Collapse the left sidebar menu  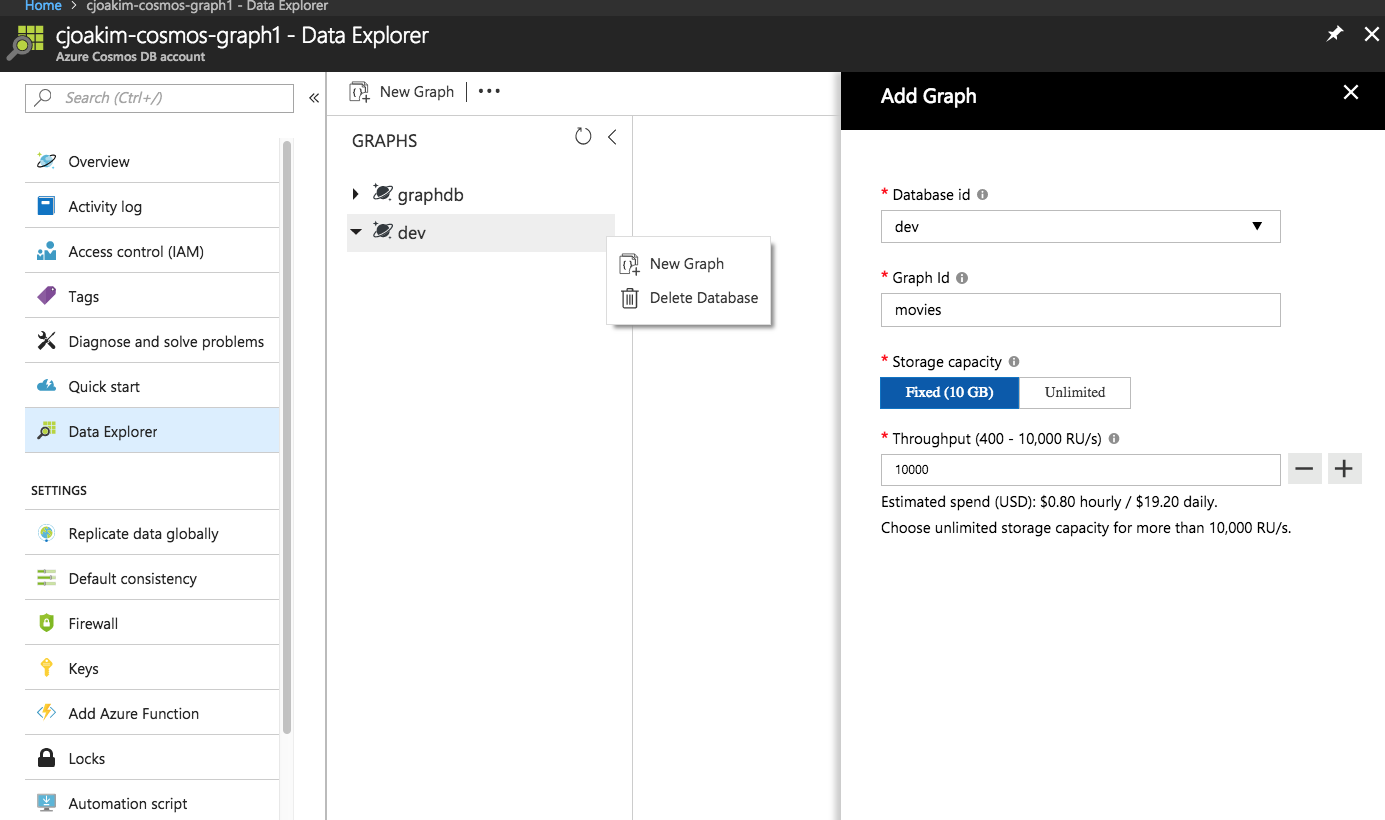point(313,98)
